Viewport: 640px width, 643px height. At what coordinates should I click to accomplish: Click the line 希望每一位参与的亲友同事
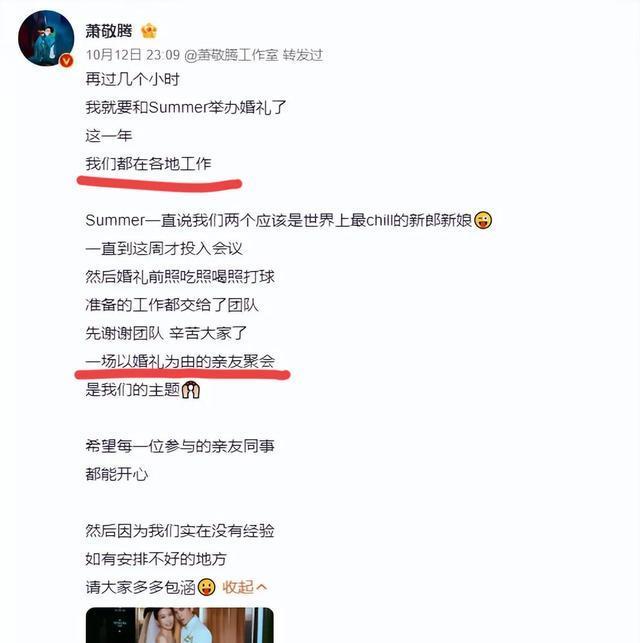click(180, 446)
